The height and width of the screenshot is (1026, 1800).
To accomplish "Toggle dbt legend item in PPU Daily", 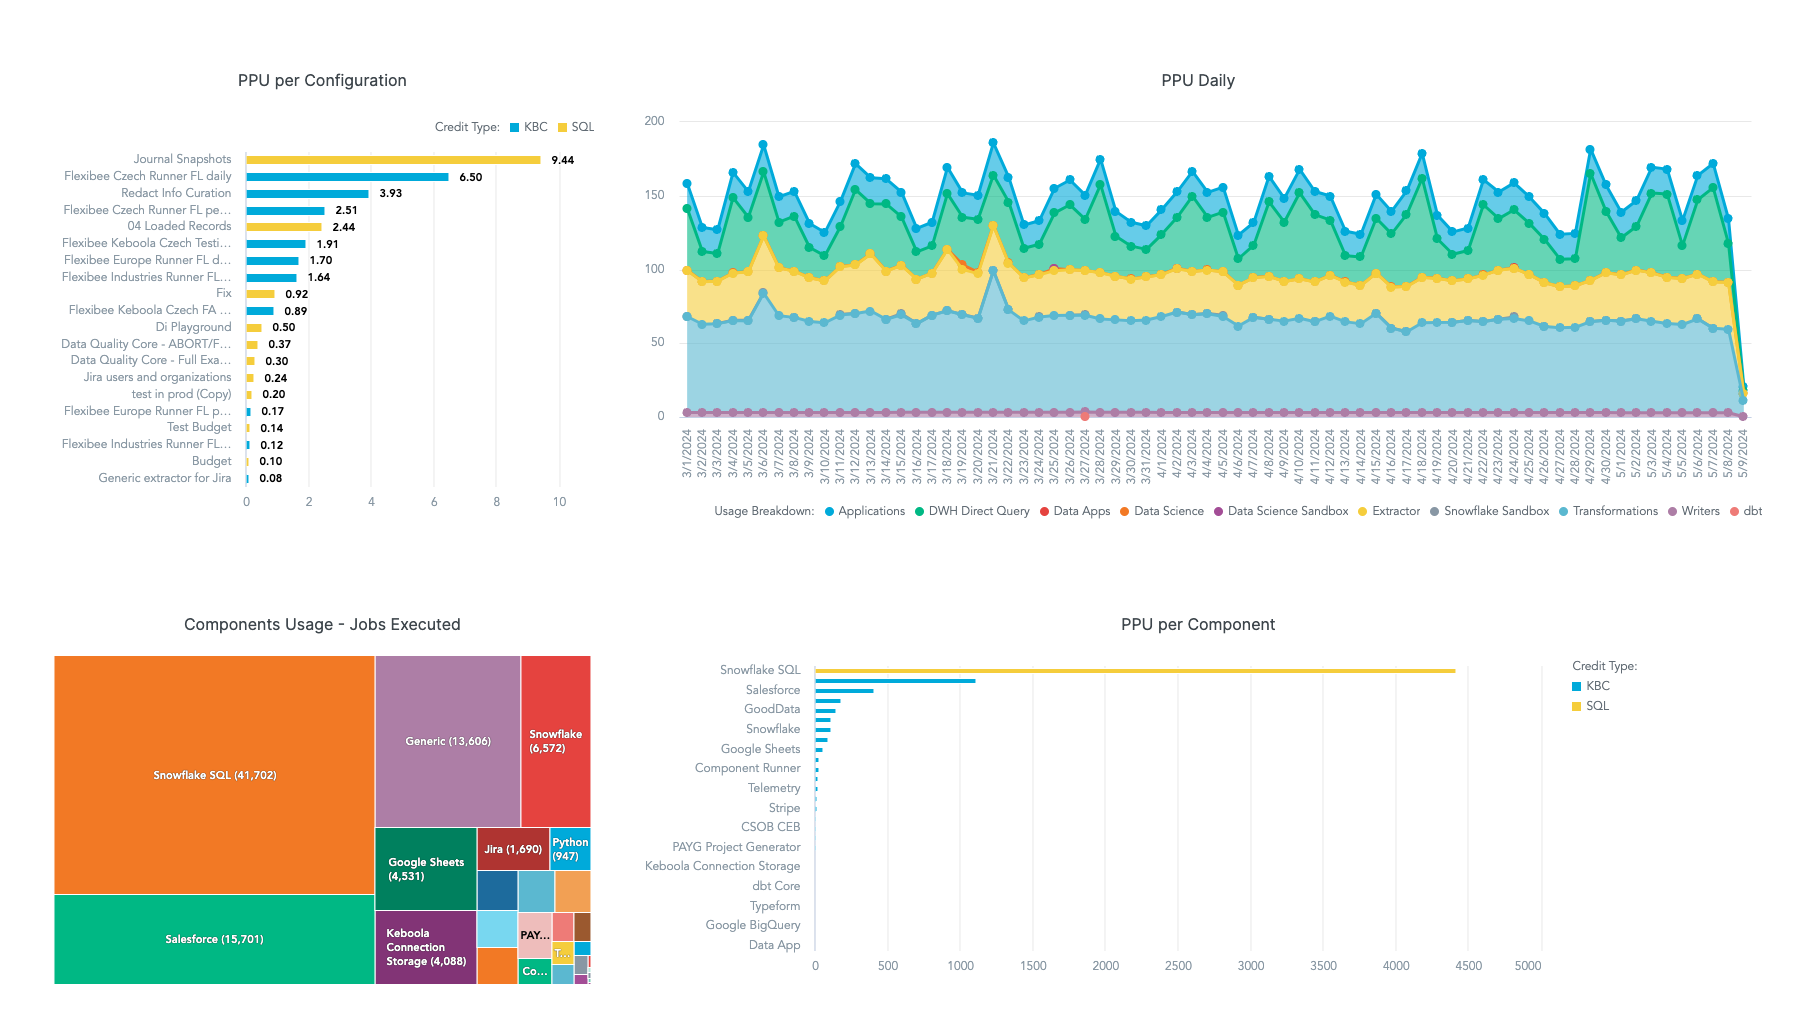I will pos(1746,511).
